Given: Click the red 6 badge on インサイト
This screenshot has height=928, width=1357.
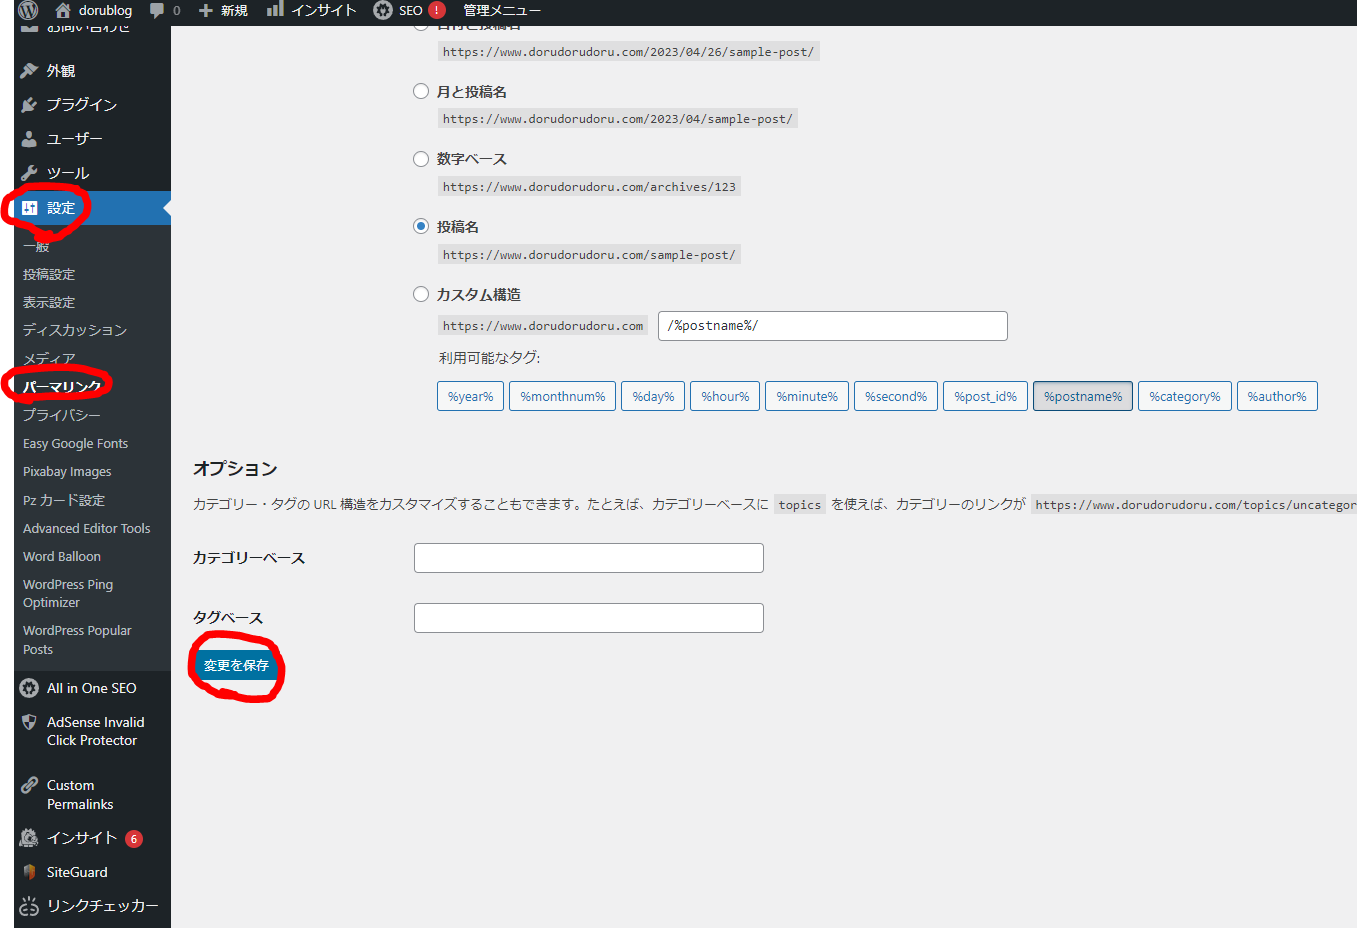Looking at the screenshot, I should (134, 839).
